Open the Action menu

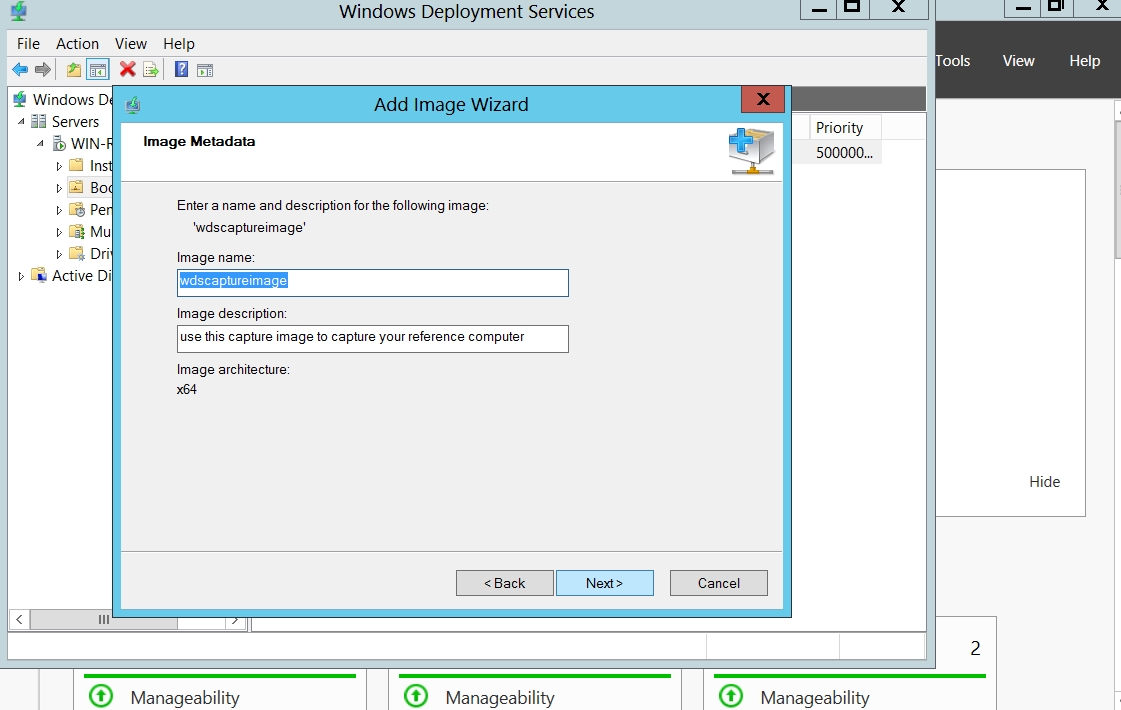pos(77,44)
